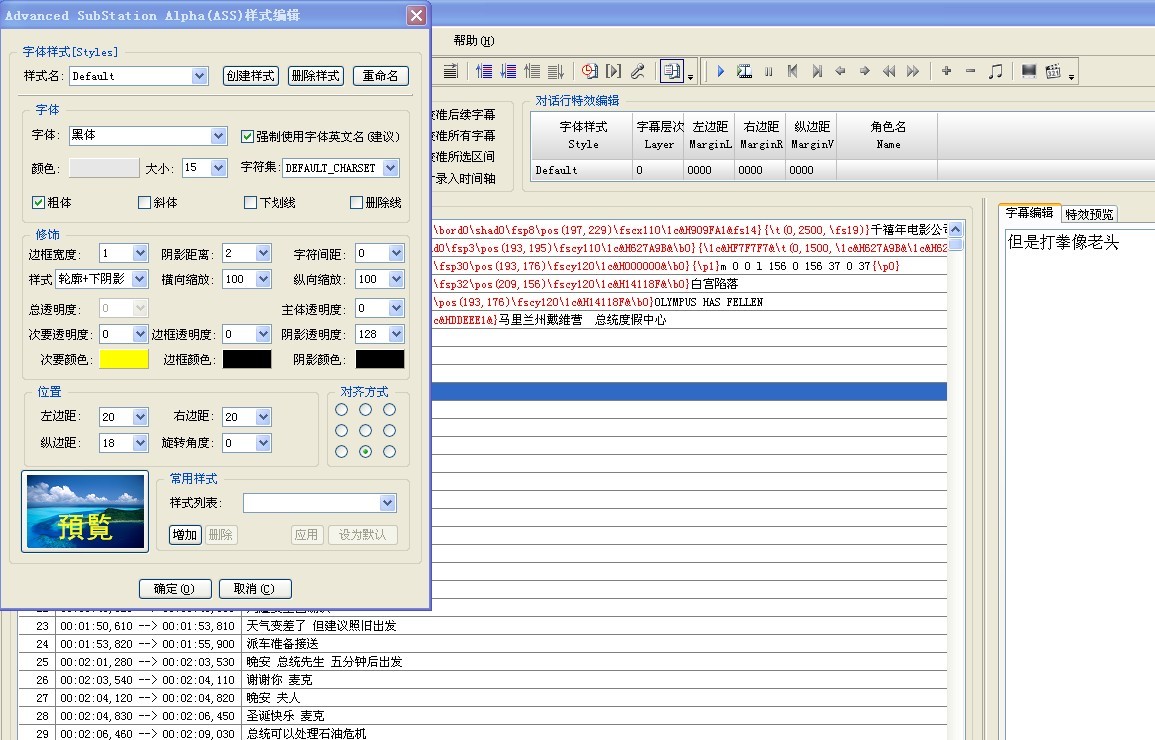Enable the 删除线 strikethrough checkbox
This screenshot has height=740, width=1155.
pyautogui.click(x=357, y=203)
